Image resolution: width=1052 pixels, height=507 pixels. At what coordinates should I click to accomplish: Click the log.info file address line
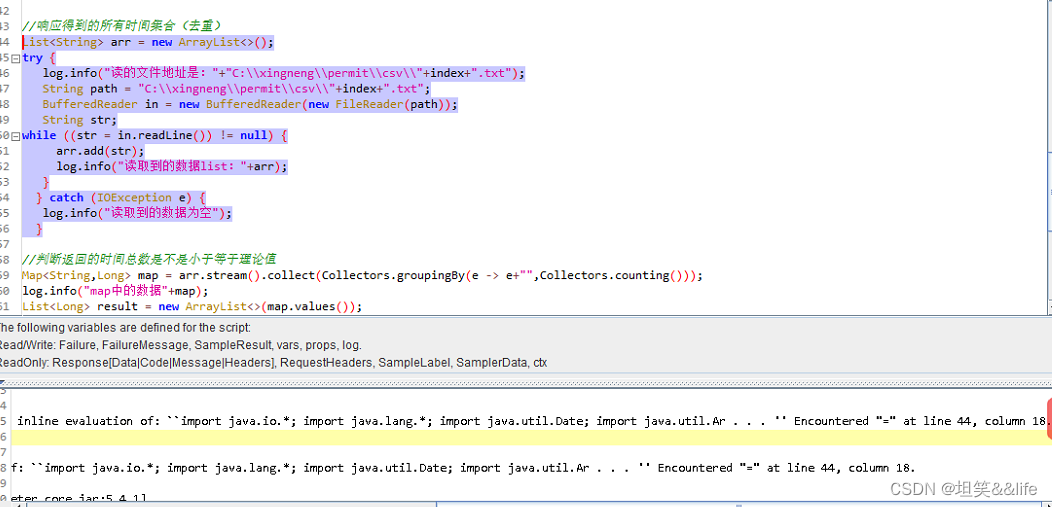click(x=284, y=73)
